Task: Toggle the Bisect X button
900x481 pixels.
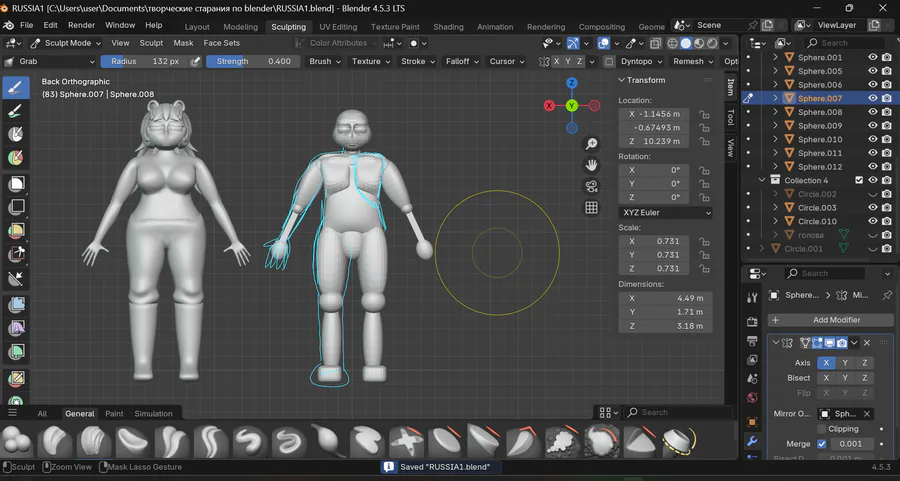Action: point(826,378)
